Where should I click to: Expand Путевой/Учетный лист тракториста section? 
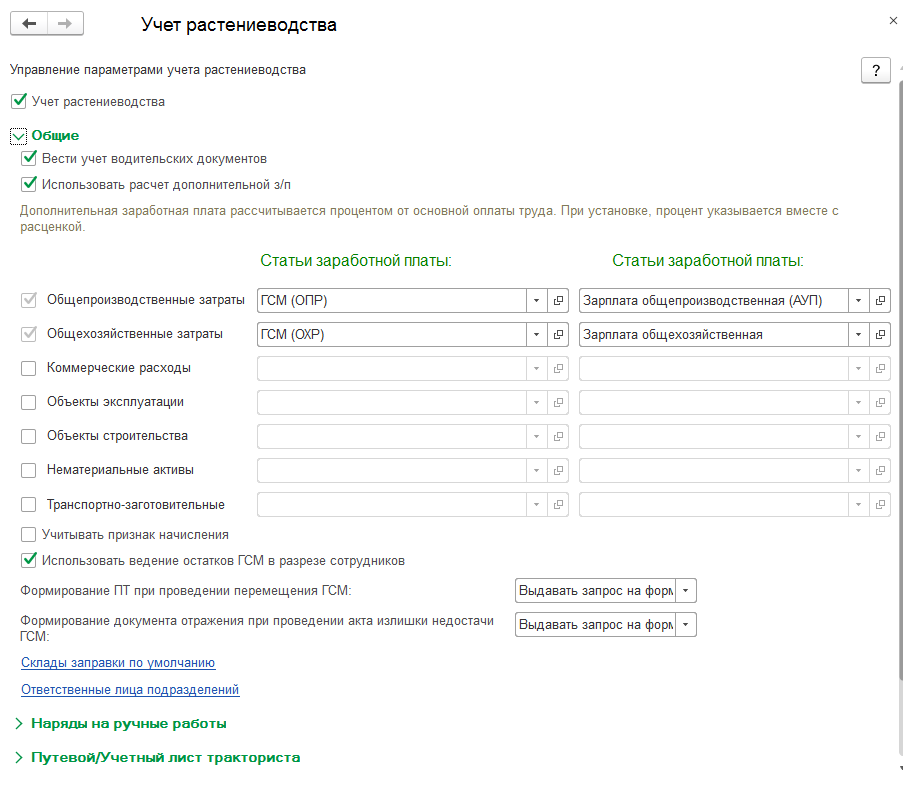click(19, 758)
